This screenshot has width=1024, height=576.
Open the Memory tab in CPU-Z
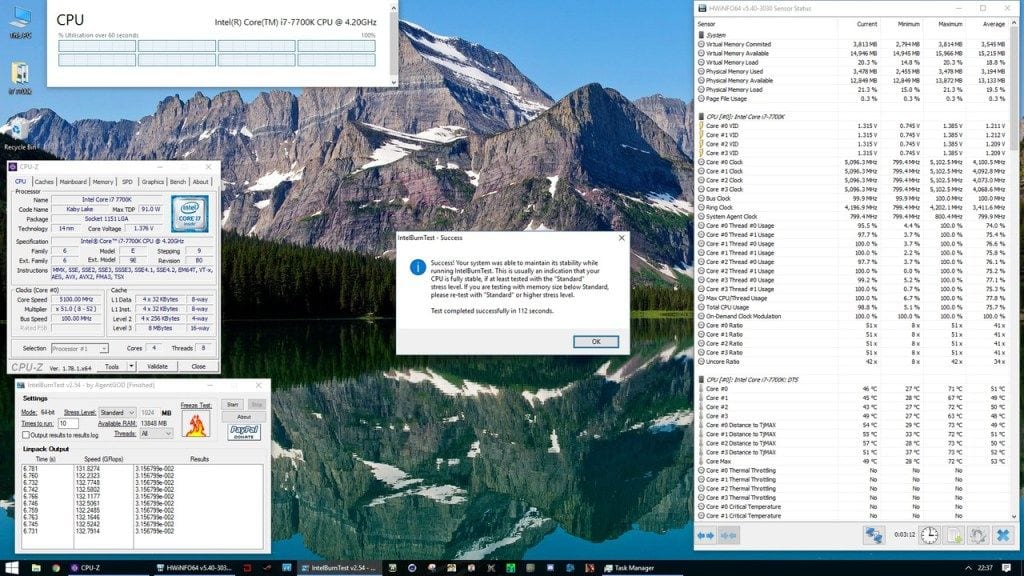pyautogui.click(x=103, y=182)
